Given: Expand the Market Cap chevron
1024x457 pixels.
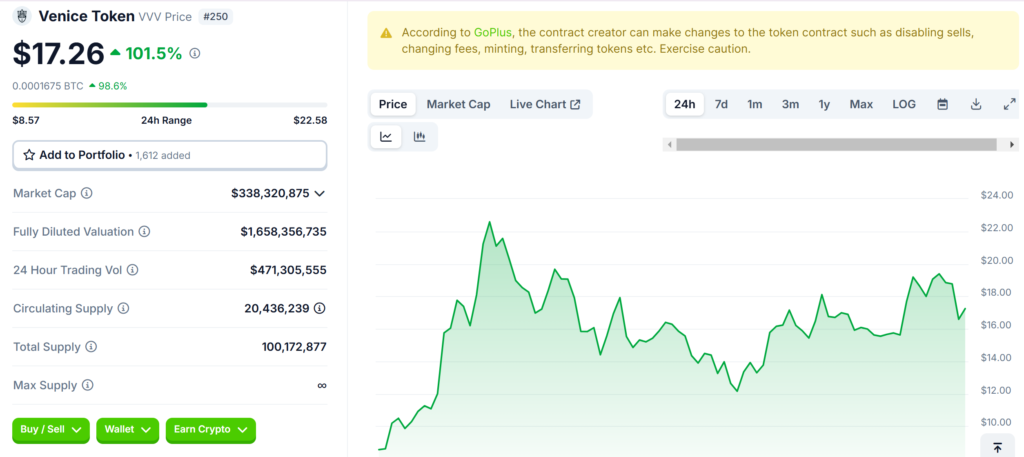Looking at the screenshot, I should coord(320,193).
